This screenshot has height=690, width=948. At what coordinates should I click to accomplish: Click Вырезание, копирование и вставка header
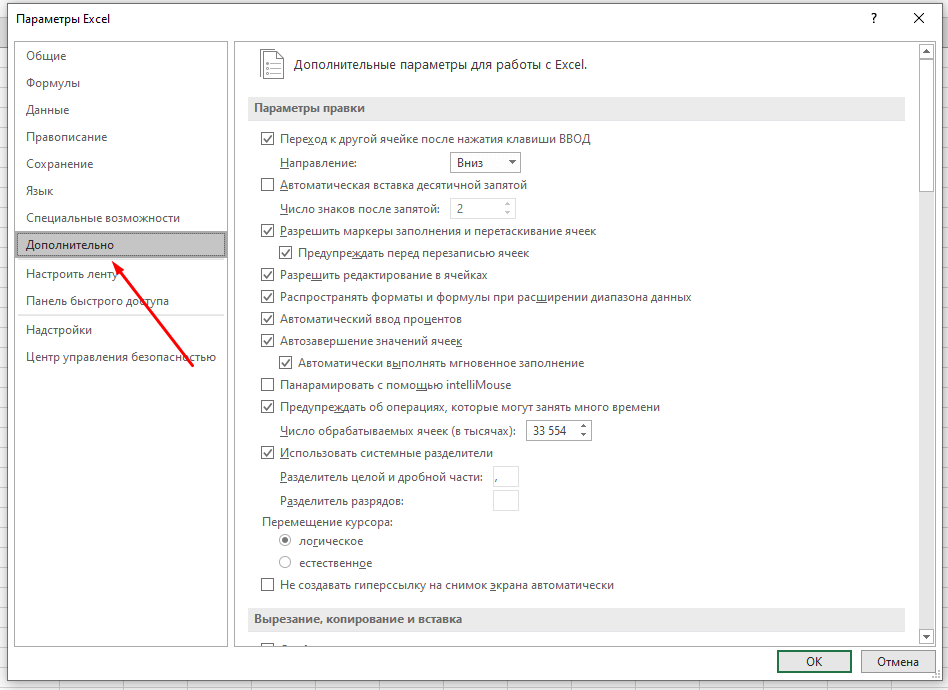576,619
